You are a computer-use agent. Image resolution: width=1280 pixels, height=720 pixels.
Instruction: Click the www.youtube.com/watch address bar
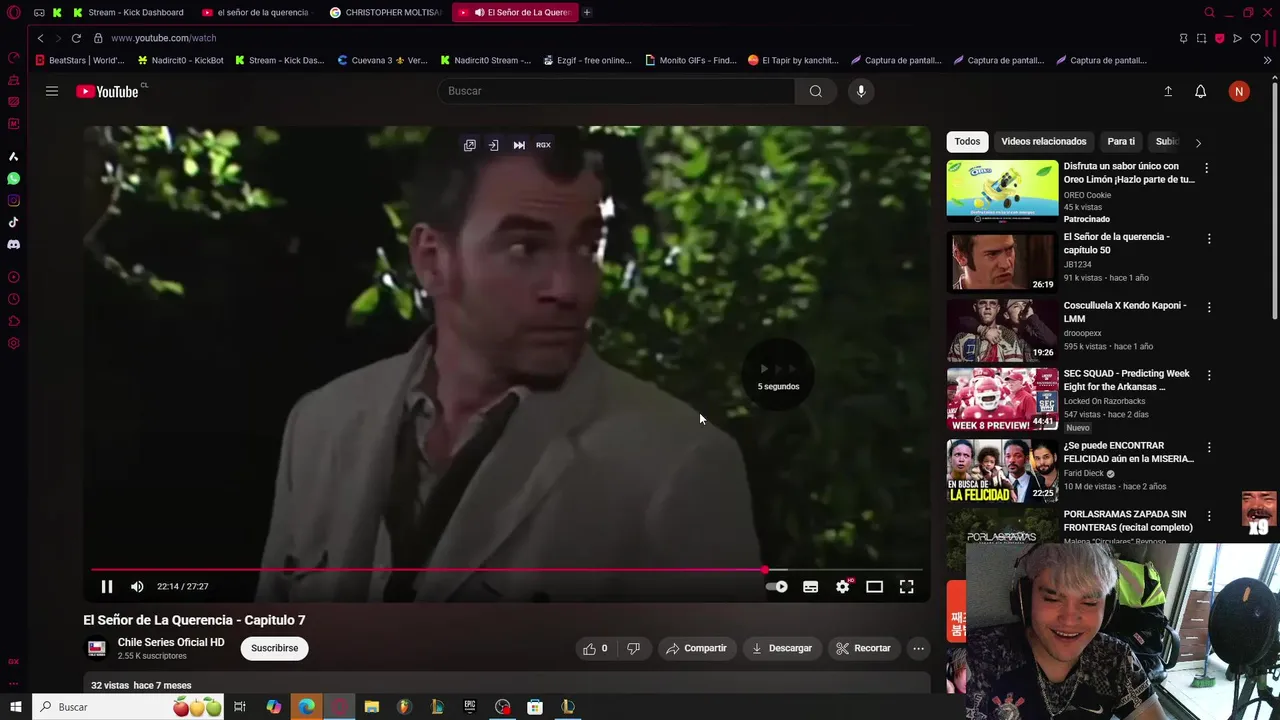pyautogui.click(x=163, y=38)
